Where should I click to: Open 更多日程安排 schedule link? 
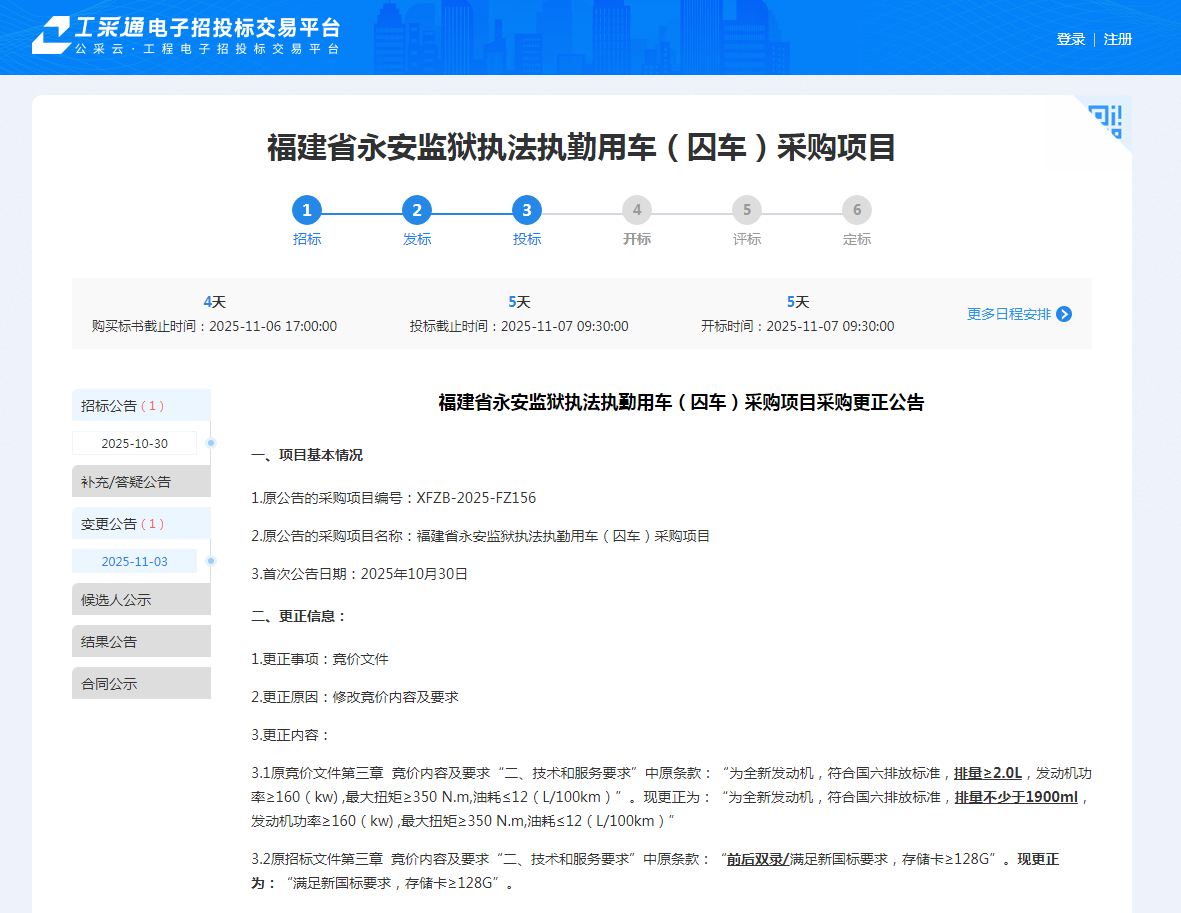1008,314
